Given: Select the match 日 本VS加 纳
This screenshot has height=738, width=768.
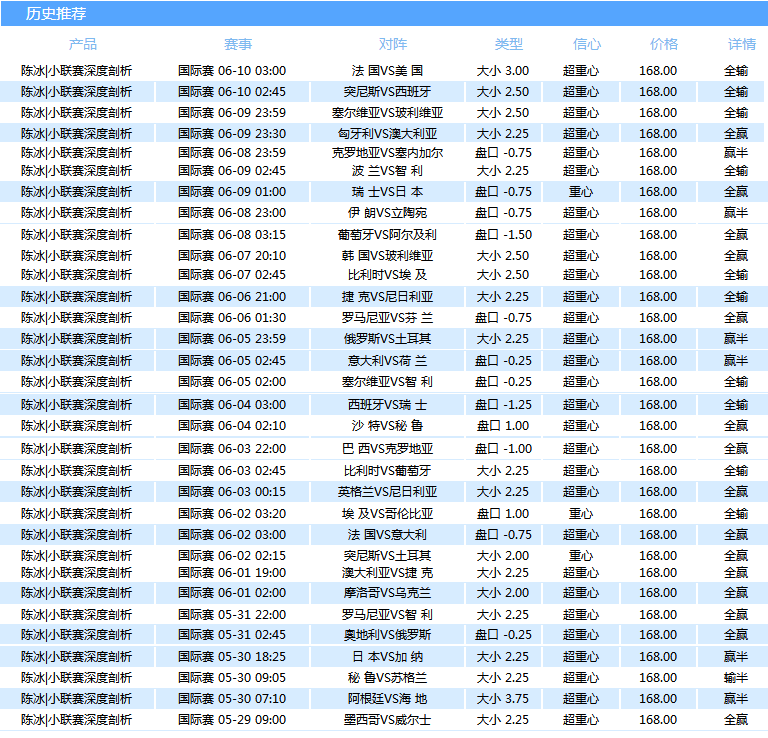Looking at the screenshot, I should [x=387, y=657].
